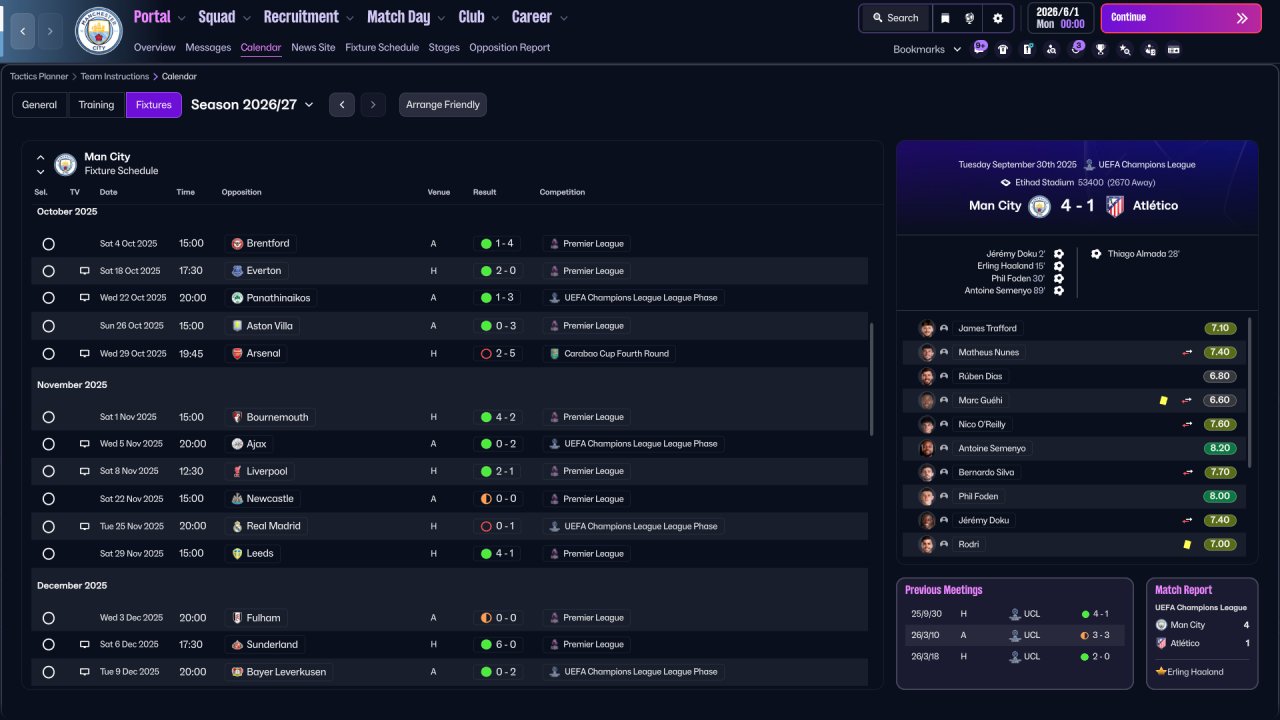
Task: Open the shirt icon bookmark
Action: (1003, 49)
